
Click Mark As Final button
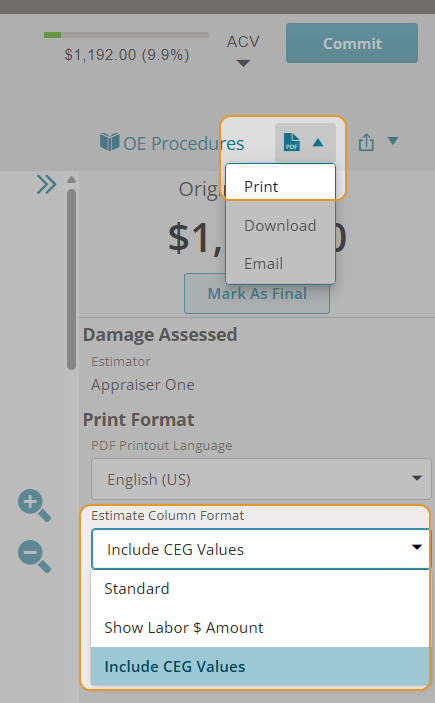point(257,294)
